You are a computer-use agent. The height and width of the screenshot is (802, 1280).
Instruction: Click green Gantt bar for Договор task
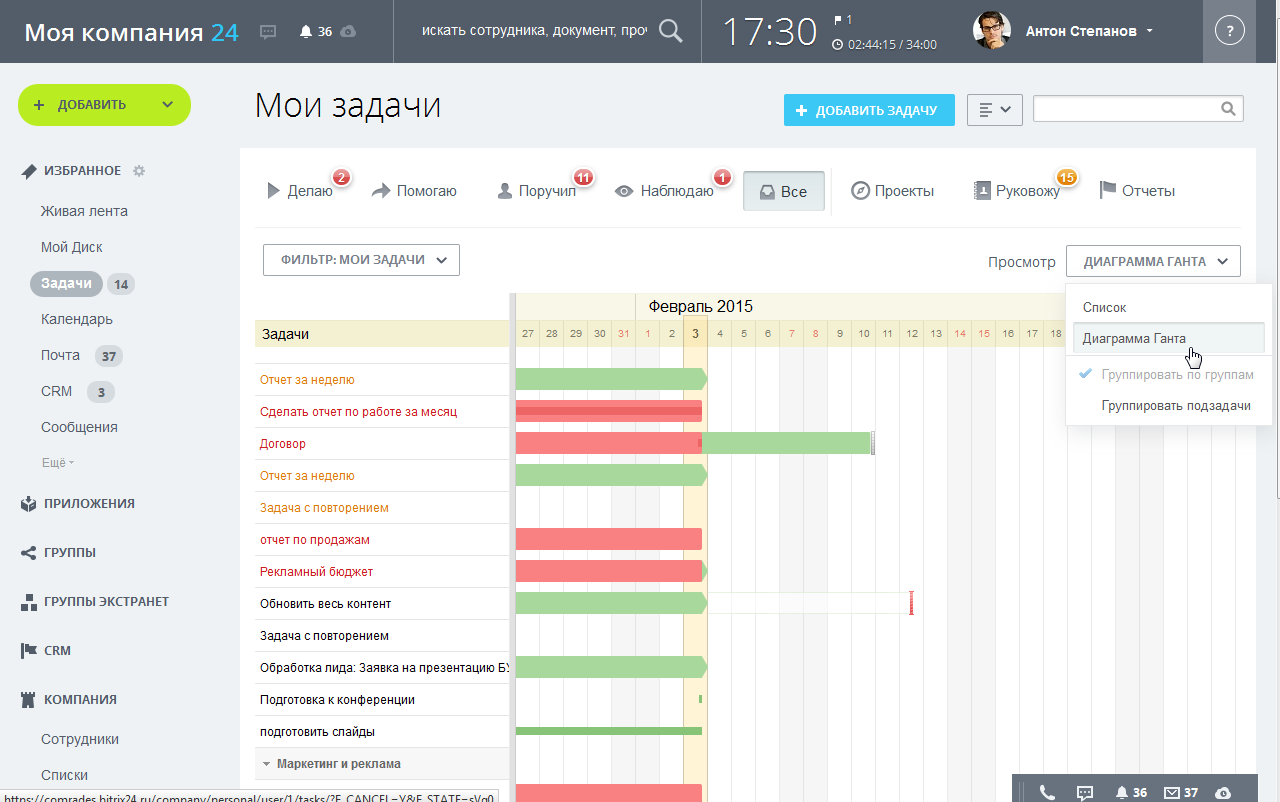(787, 443)
